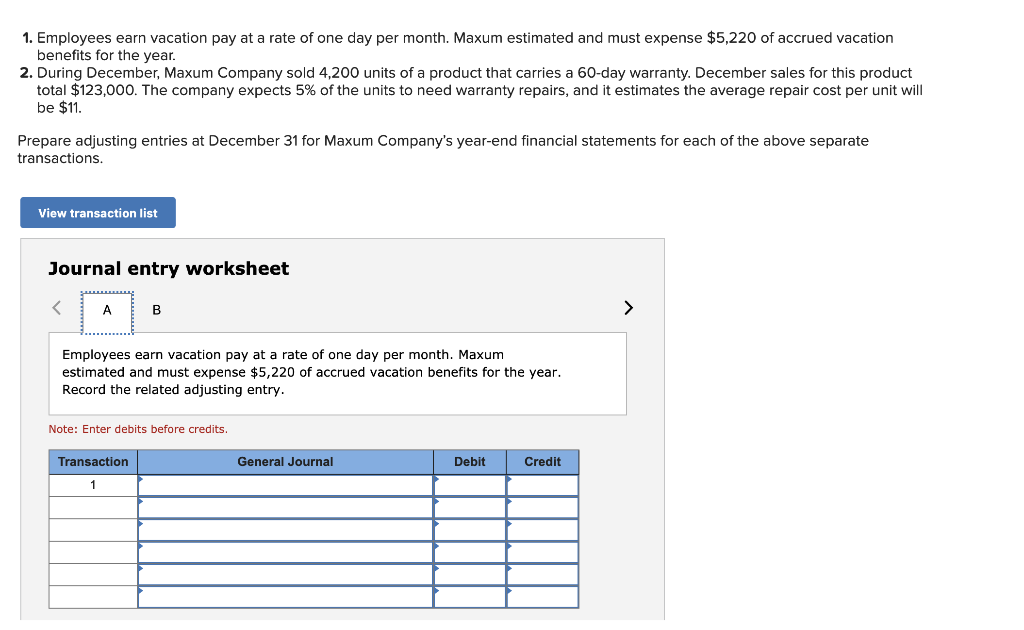
Task: Click the first Credit input cell
Action: [542, 484]
